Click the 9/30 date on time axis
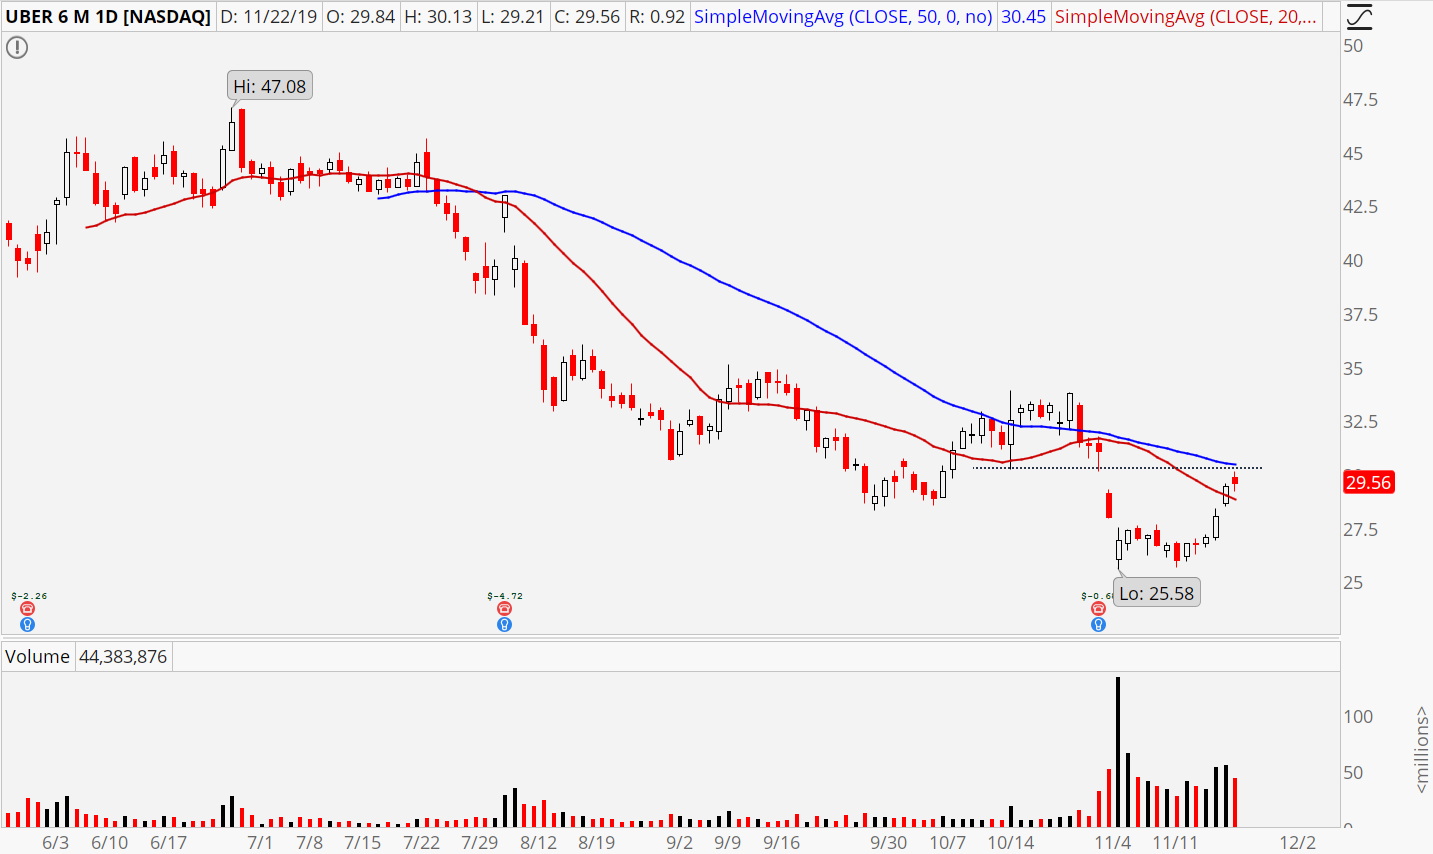Image resolution: width=1433 pixels, height=854 pixels. click(x=889, y=842)
